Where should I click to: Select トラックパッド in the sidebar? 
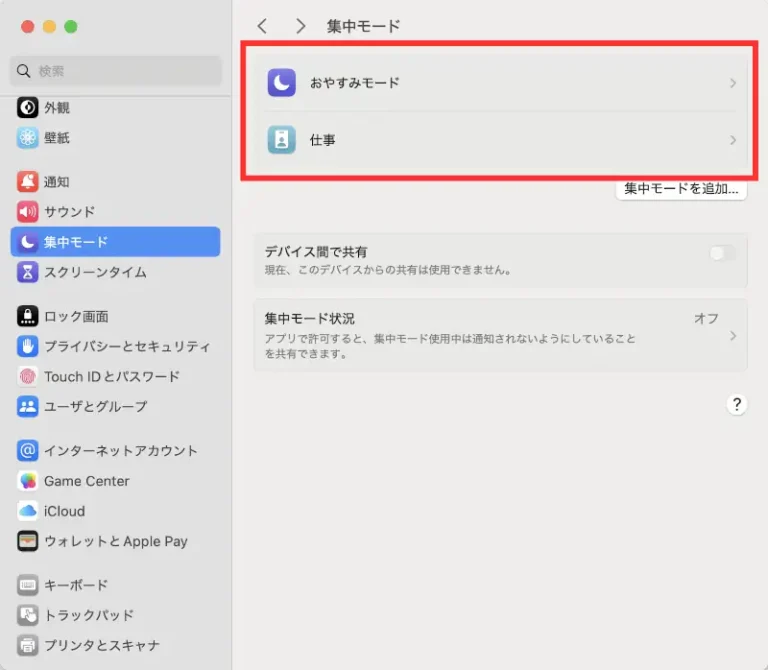(x=116, y=615)
